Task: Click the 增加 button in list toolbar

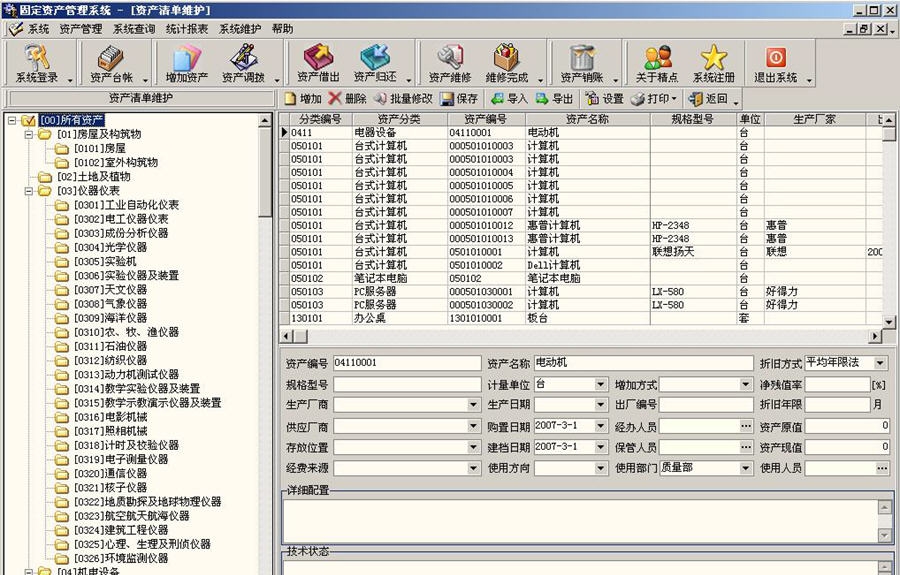Action: click(x=304, y=99)
